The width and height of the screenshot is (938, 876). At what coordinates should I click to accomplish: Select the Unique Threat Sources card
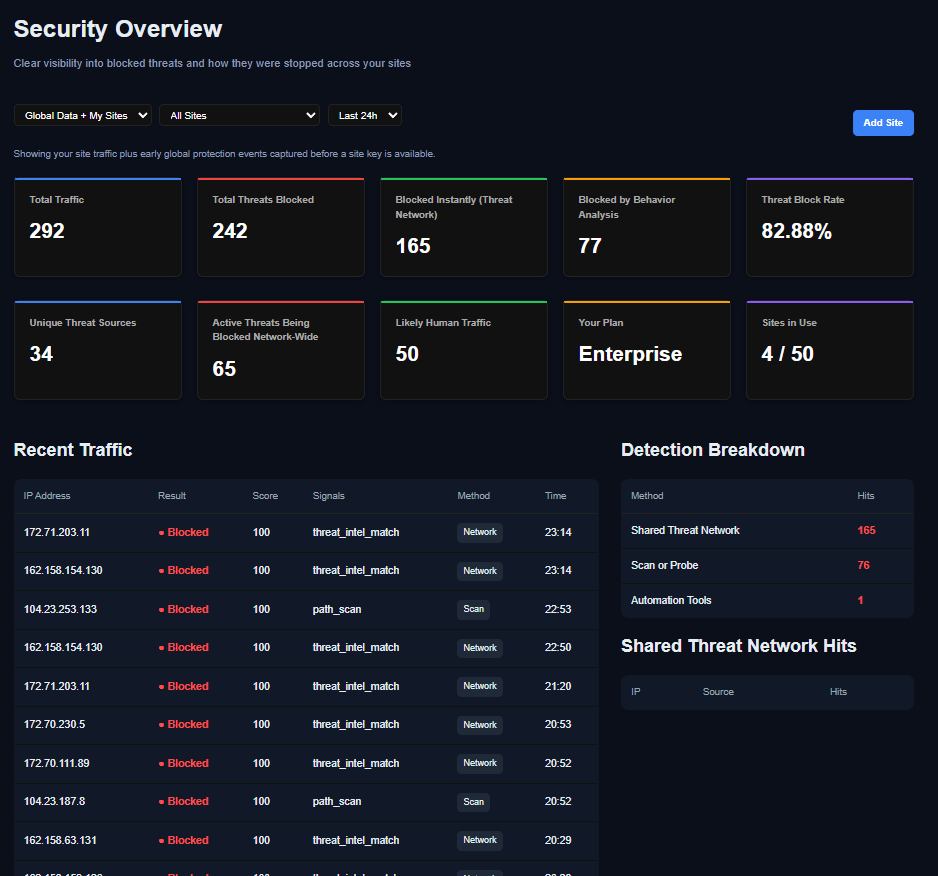(x=98, y=351)
